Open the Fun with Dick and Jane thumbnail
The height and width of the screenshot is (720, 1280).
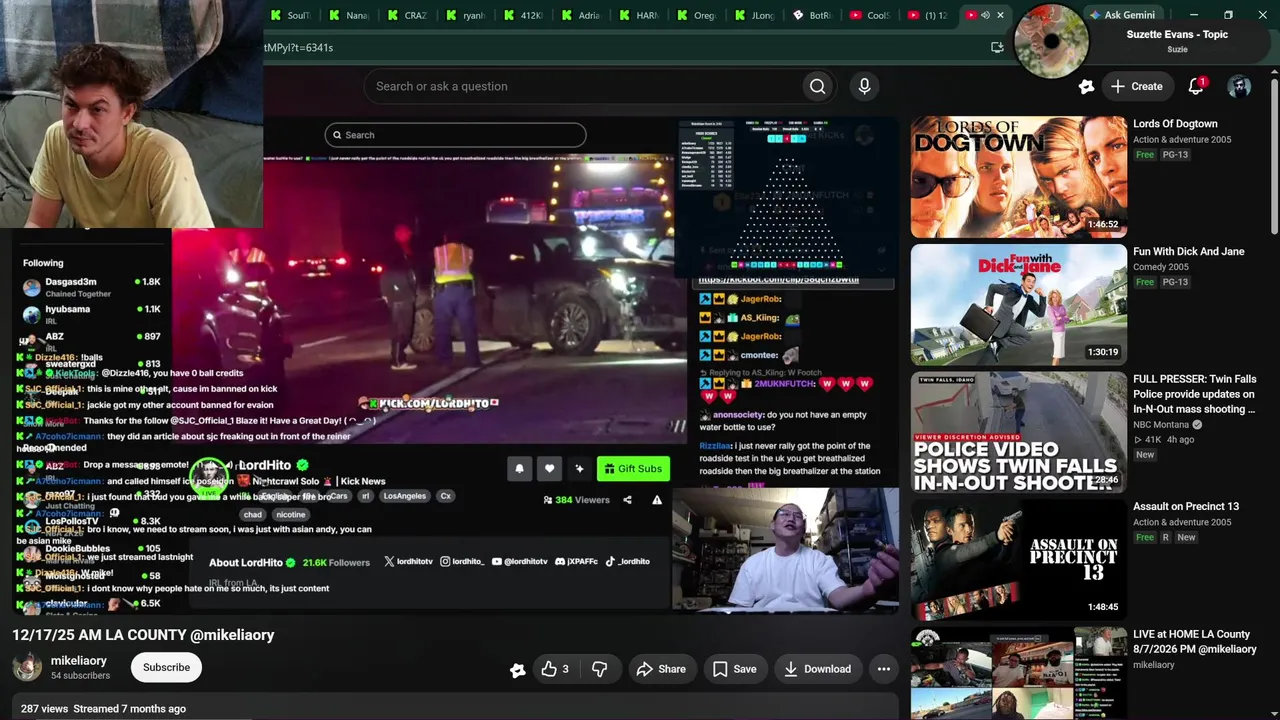coord(1018,305)
